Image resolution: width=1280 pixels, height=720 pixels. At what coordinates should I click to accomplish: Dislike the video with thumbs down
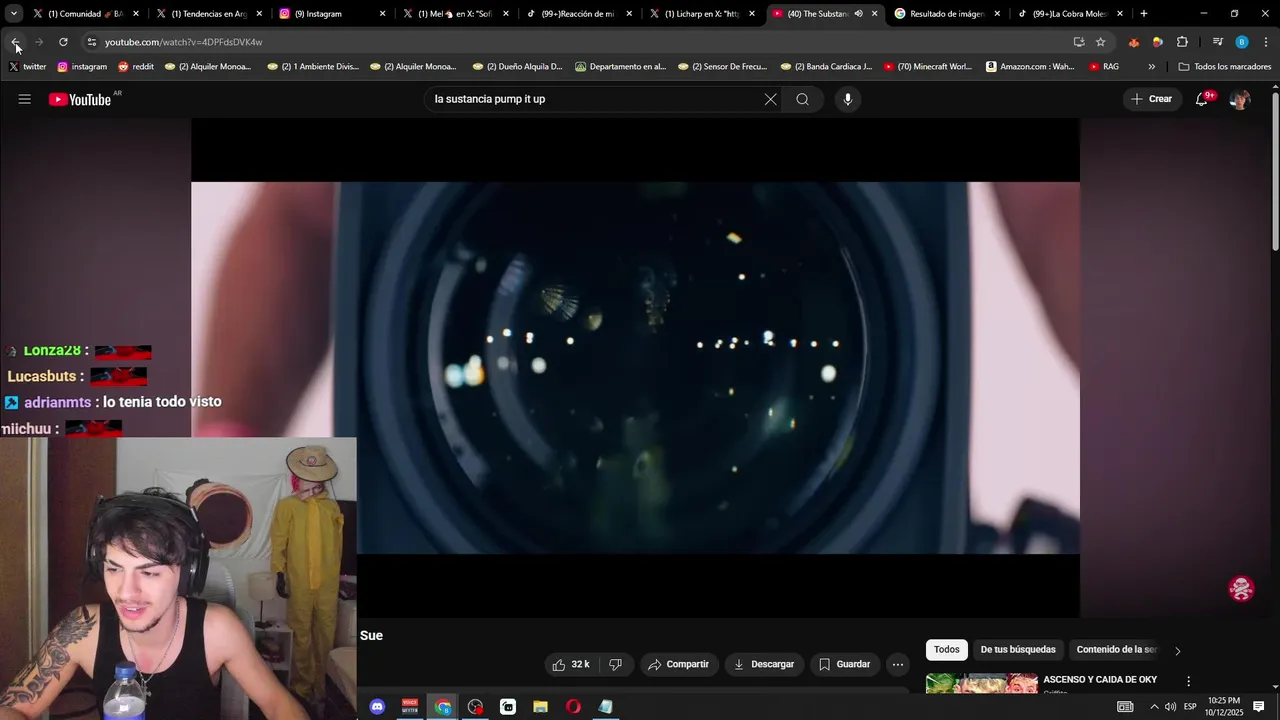616,664
